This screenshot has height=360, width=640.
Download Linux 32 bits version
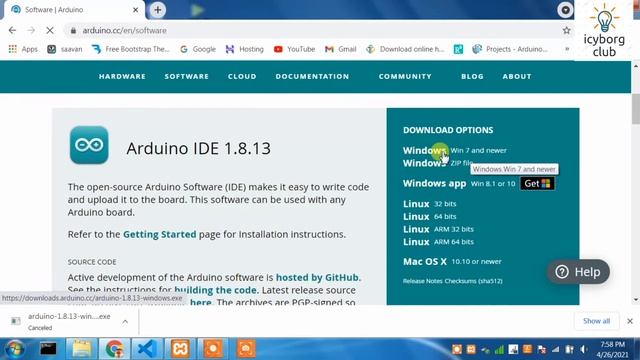tap(429, 204)
